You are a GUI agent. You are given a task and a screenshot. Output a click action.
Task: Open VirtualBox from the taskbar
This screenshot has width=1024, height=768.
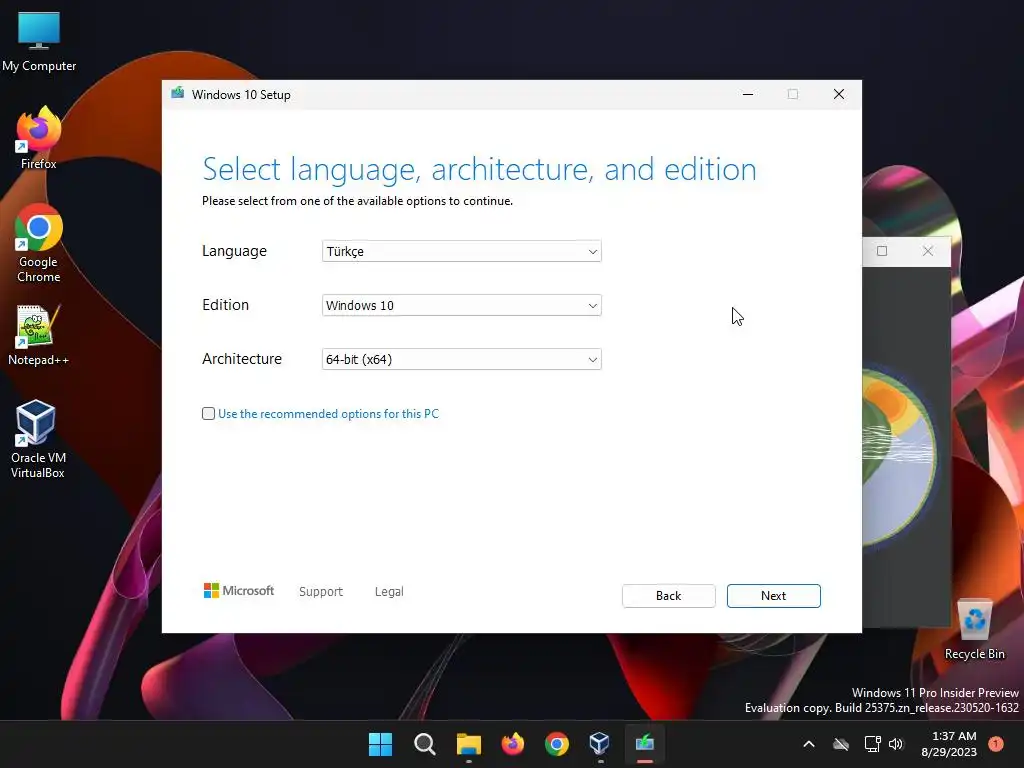click(x=600, y=744)
